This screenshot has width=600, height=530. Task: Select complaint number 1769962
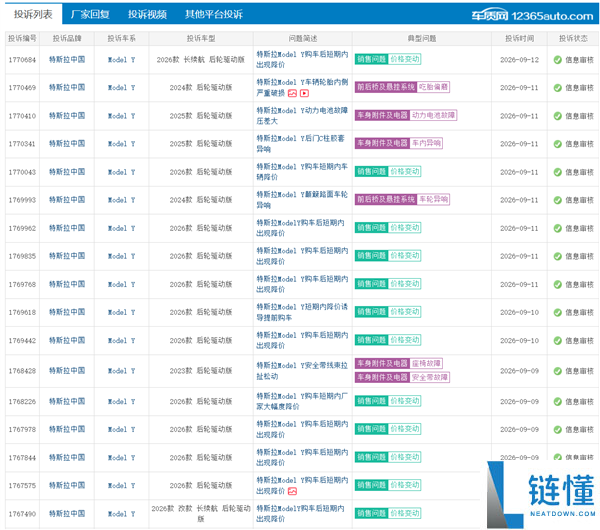tap(22, 228)
